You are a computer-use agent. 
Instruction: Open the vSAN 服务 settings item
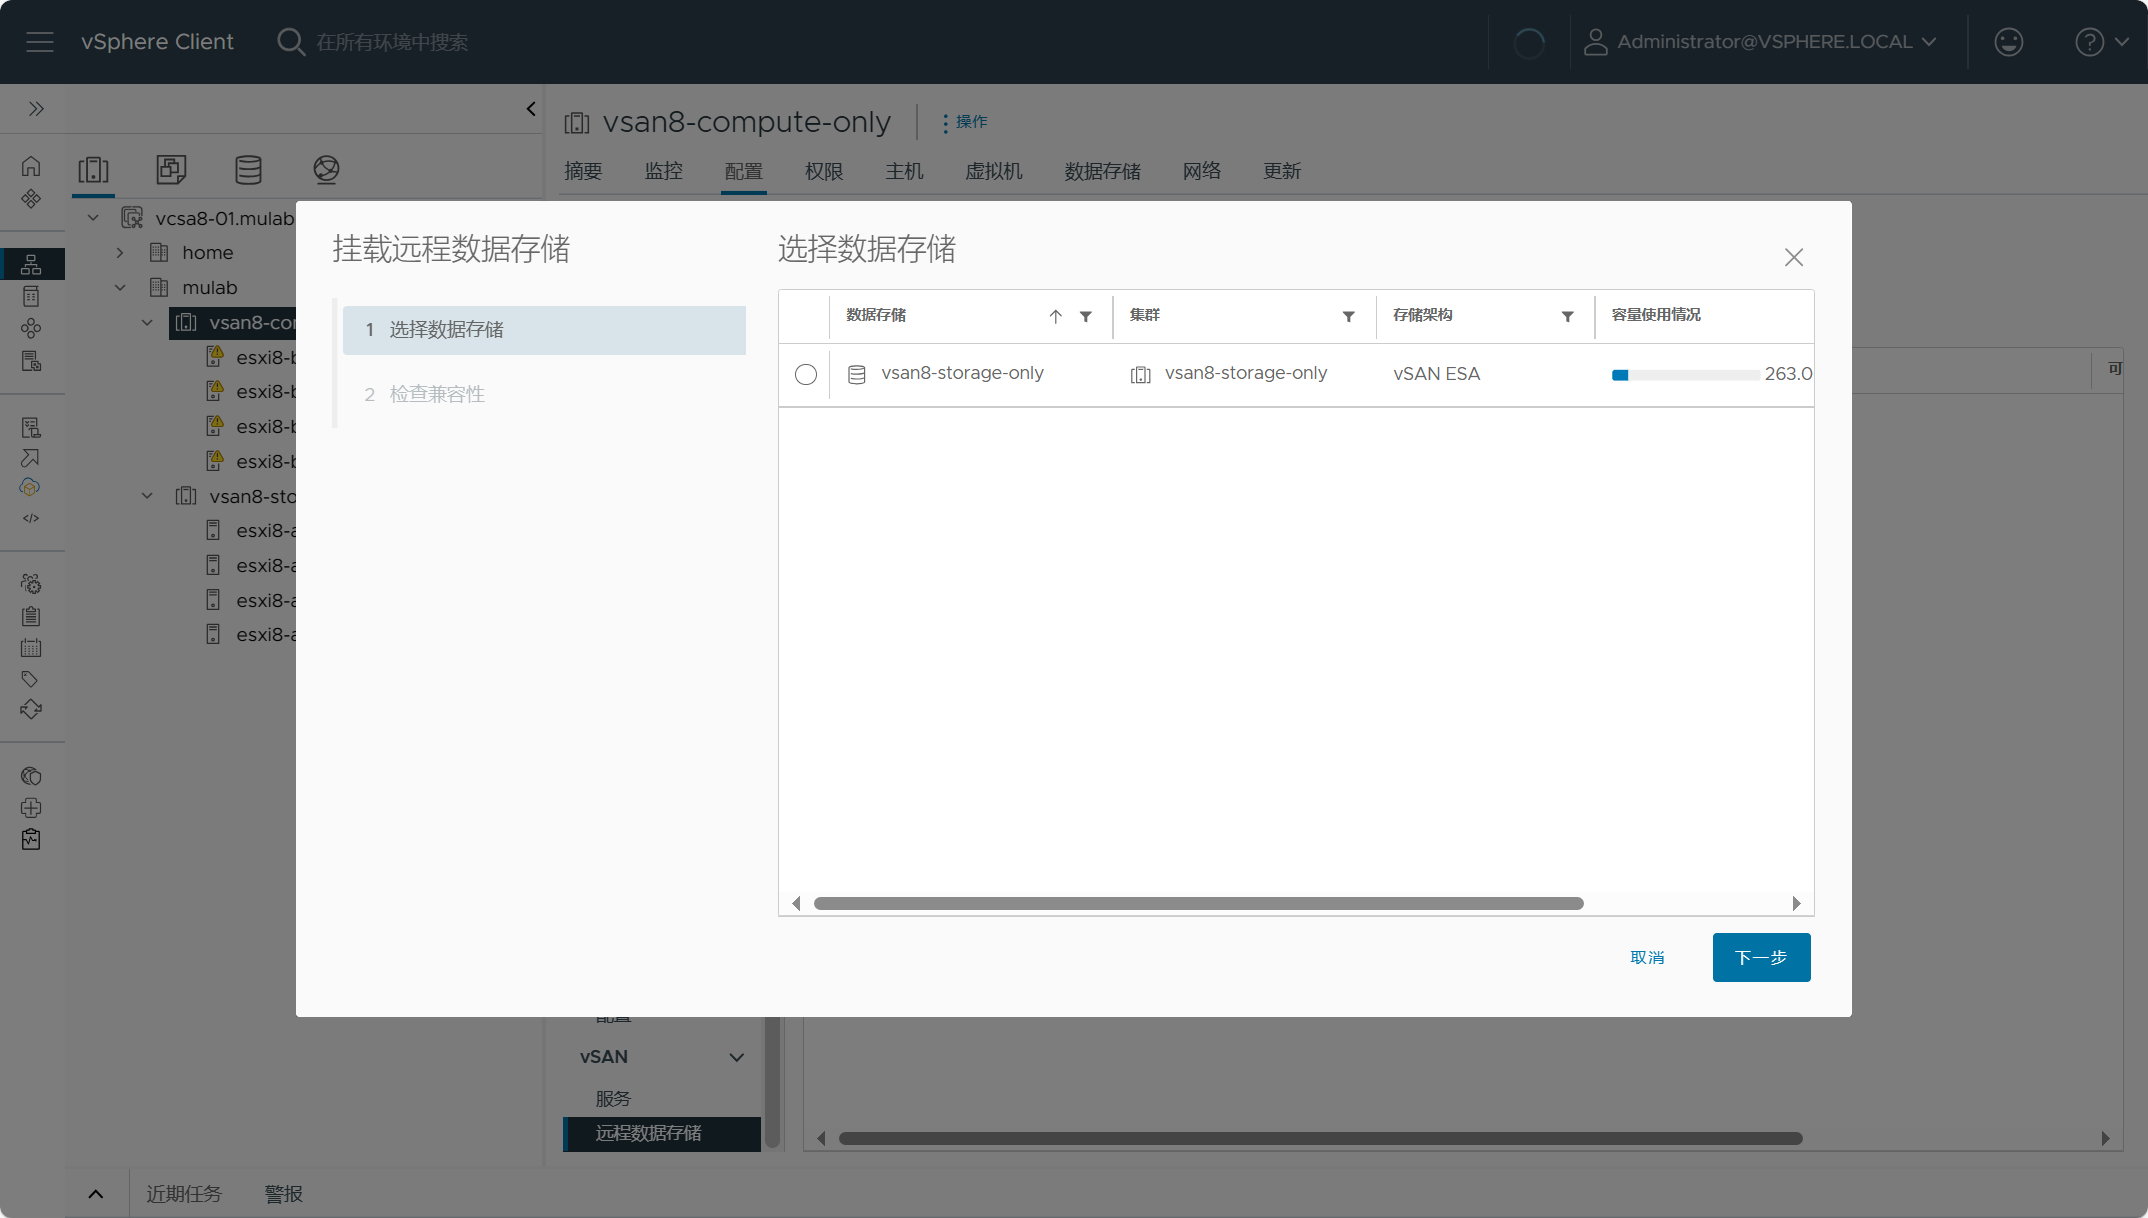click(613, 1098)
